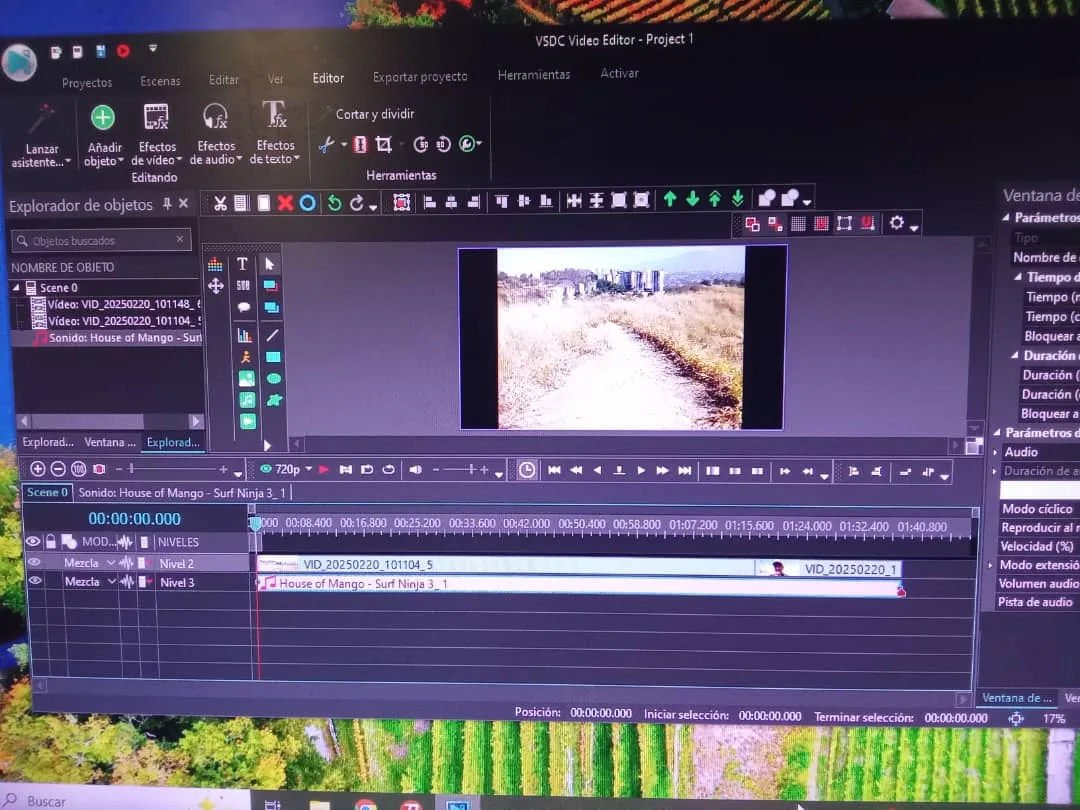The height and width of the screenshot is (810, 1080).
Task: Expand Audio section in properties window
Action: [995, 453]
